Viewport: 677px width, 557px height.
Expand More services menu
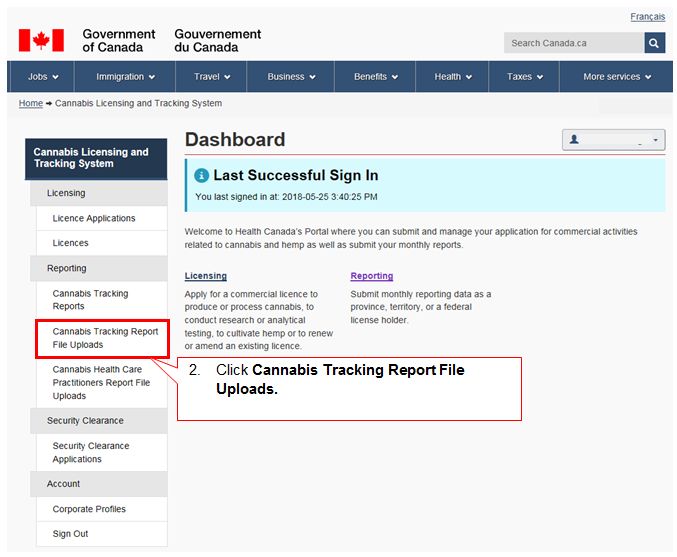617,77
